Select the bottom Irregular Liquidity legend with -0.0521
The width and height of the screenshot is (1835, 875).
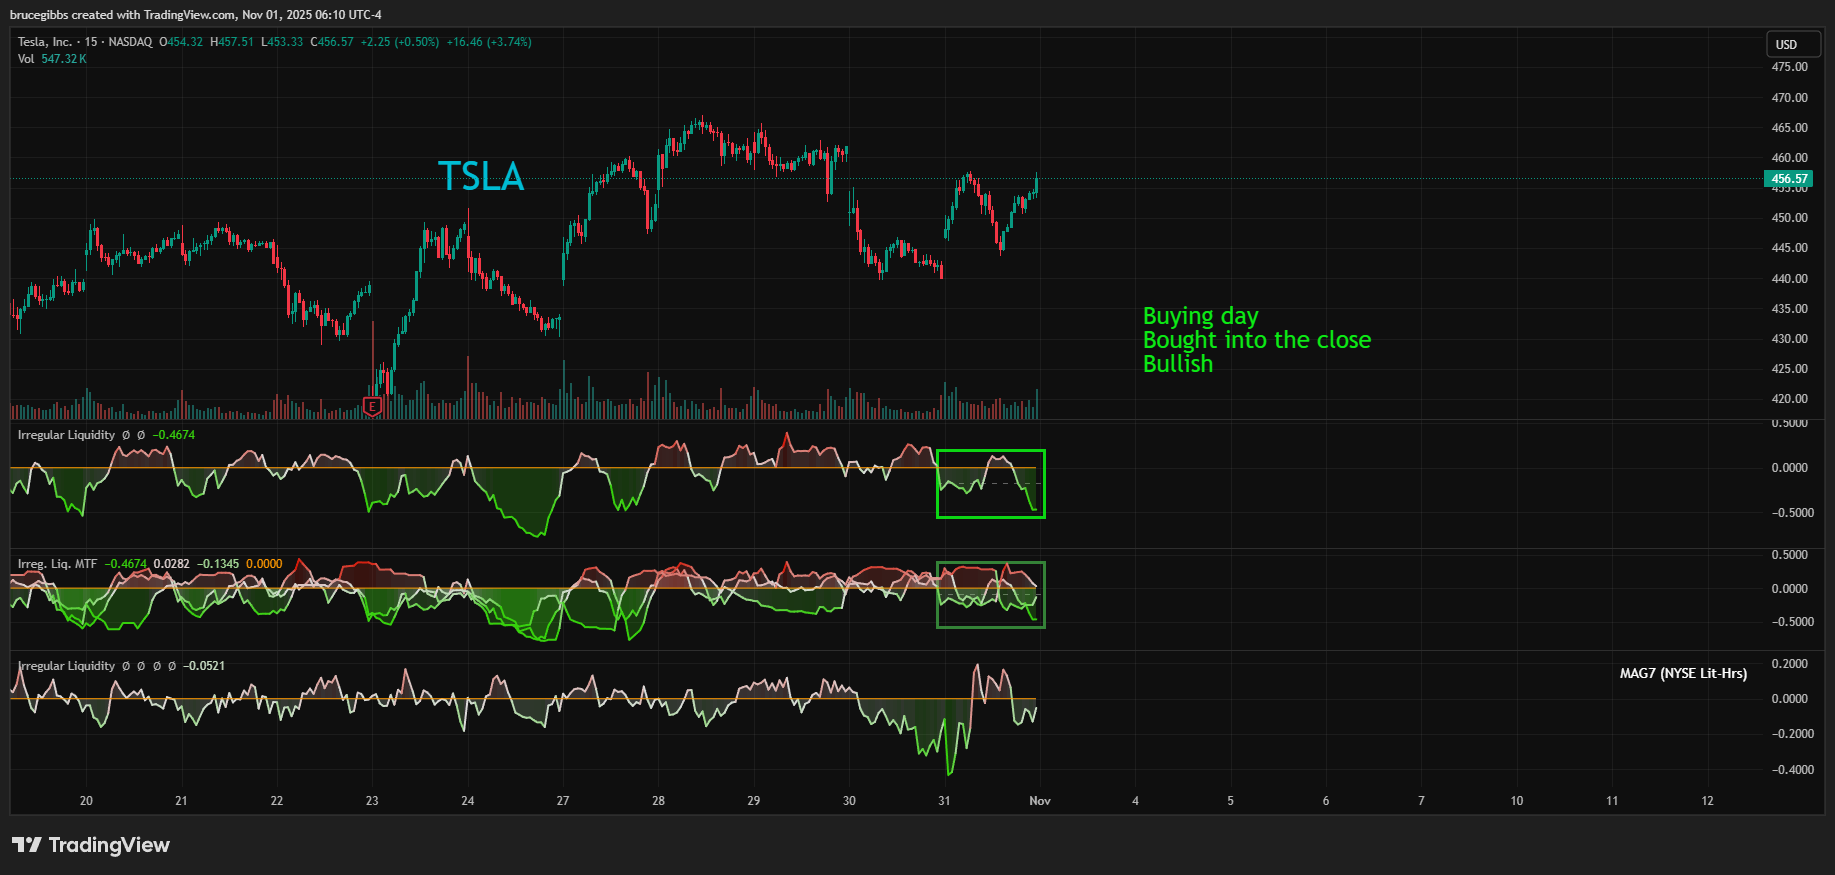pyautogui.click(x=66, y=666)
